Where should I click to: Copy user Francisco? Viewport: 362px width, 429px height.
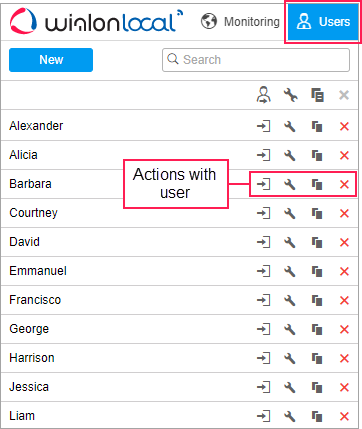tap(317, 300)
